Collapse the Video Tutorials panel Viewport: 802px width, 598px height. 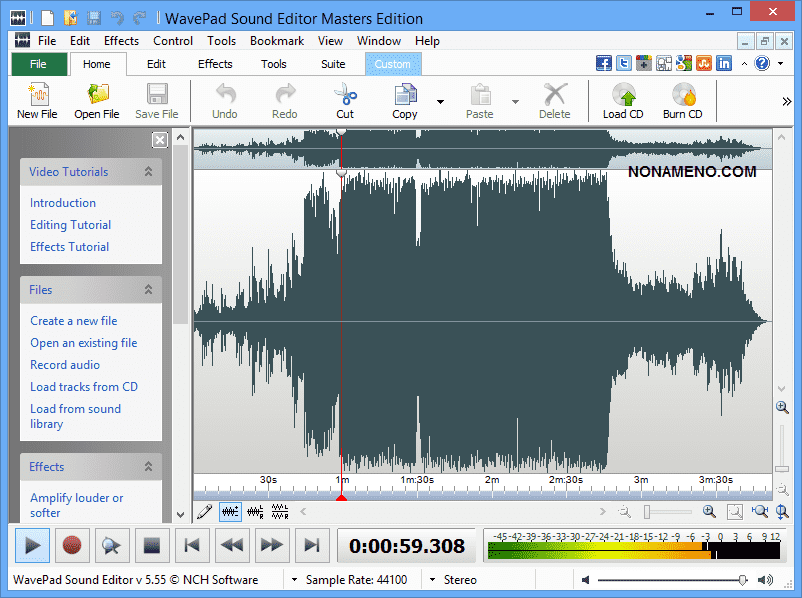pos(149,172)
